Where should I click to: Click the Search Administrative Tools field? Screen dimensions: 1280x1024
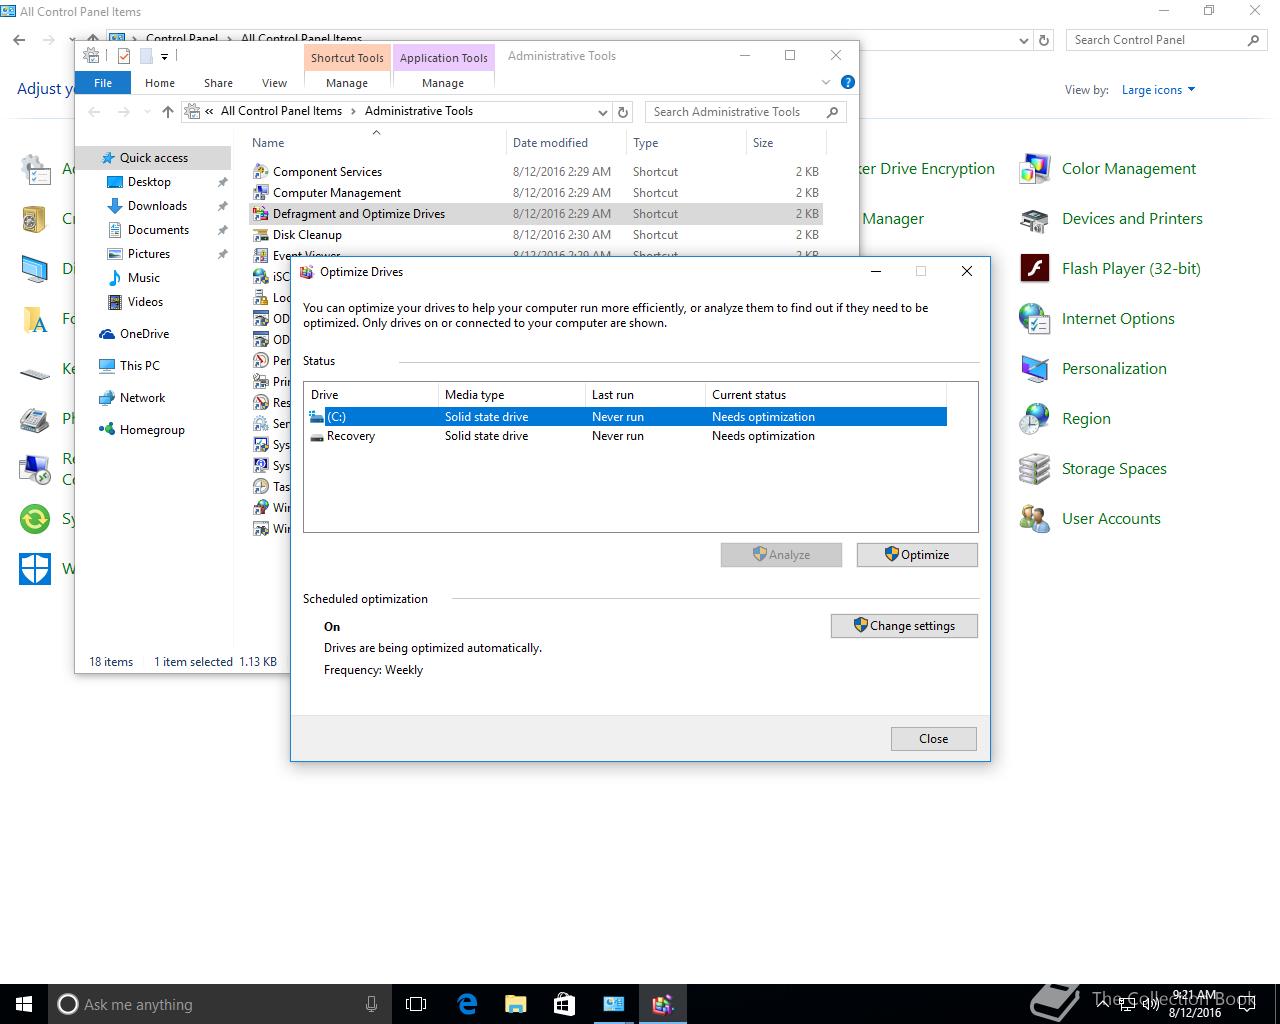click(x=736, y=112)
